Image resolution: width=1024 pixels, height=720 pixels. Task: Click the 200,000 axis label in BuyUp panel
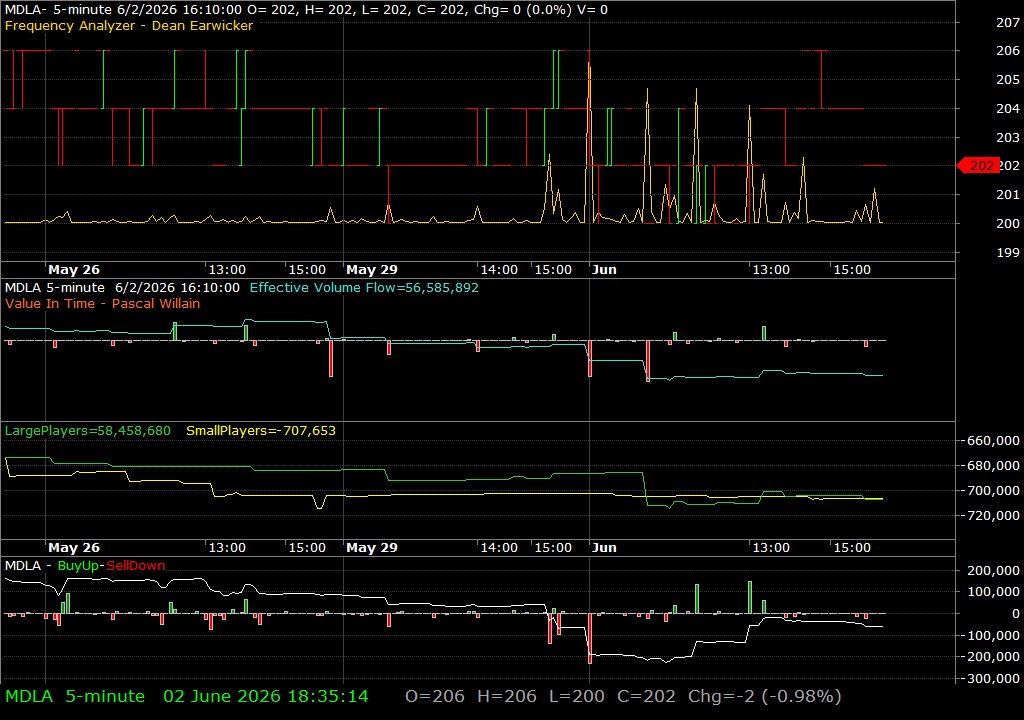click(x=993, y=570)
